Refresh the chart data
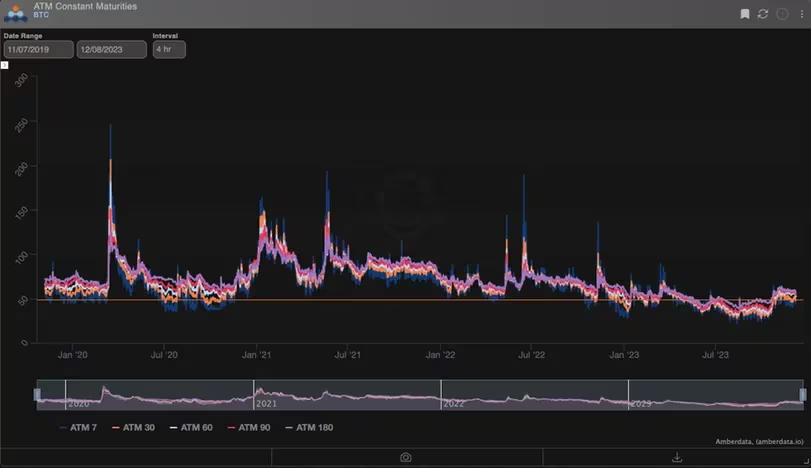The image size is (811, 468). (763, 14)
